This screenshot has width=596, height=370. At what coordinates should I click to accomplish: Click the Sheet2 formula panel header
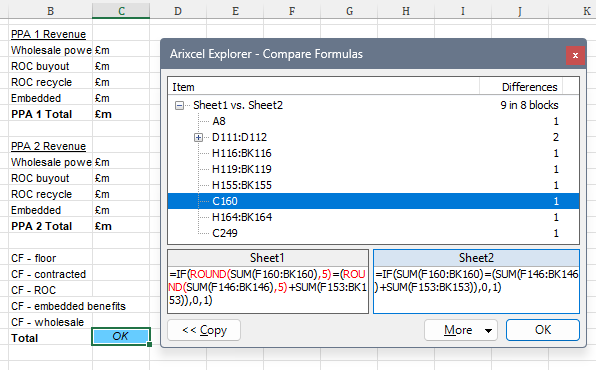(476, 258)
